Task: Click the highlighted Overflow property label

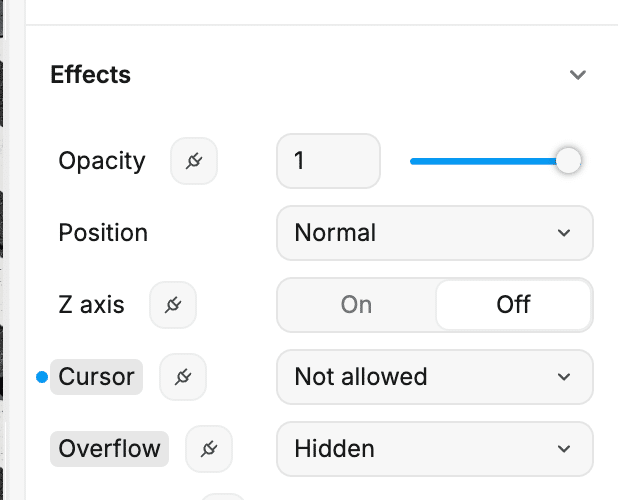Action: click(x=109, y=449)
